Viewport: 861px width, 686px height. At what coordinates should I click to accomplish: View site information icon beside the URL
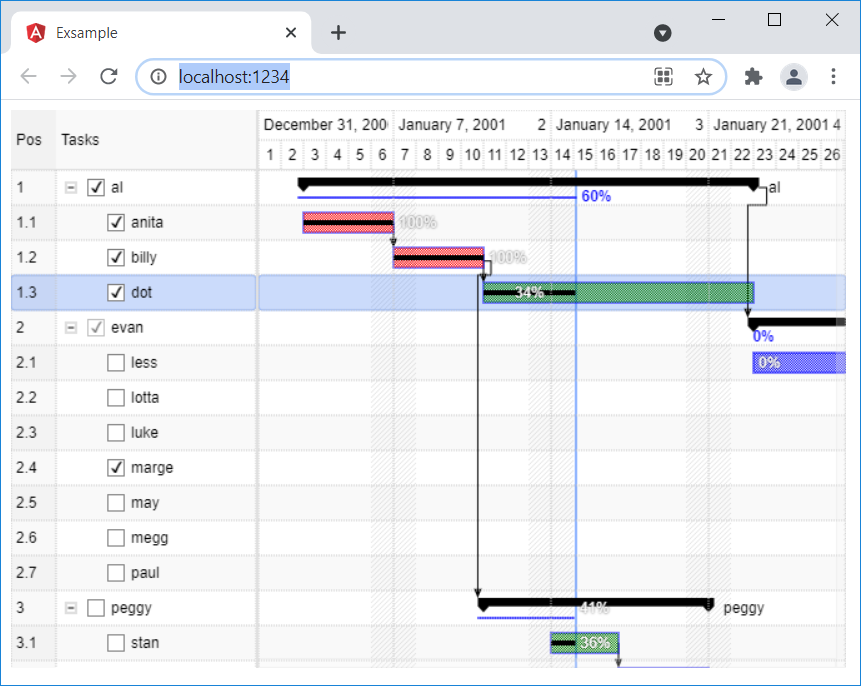pos(157,77)
